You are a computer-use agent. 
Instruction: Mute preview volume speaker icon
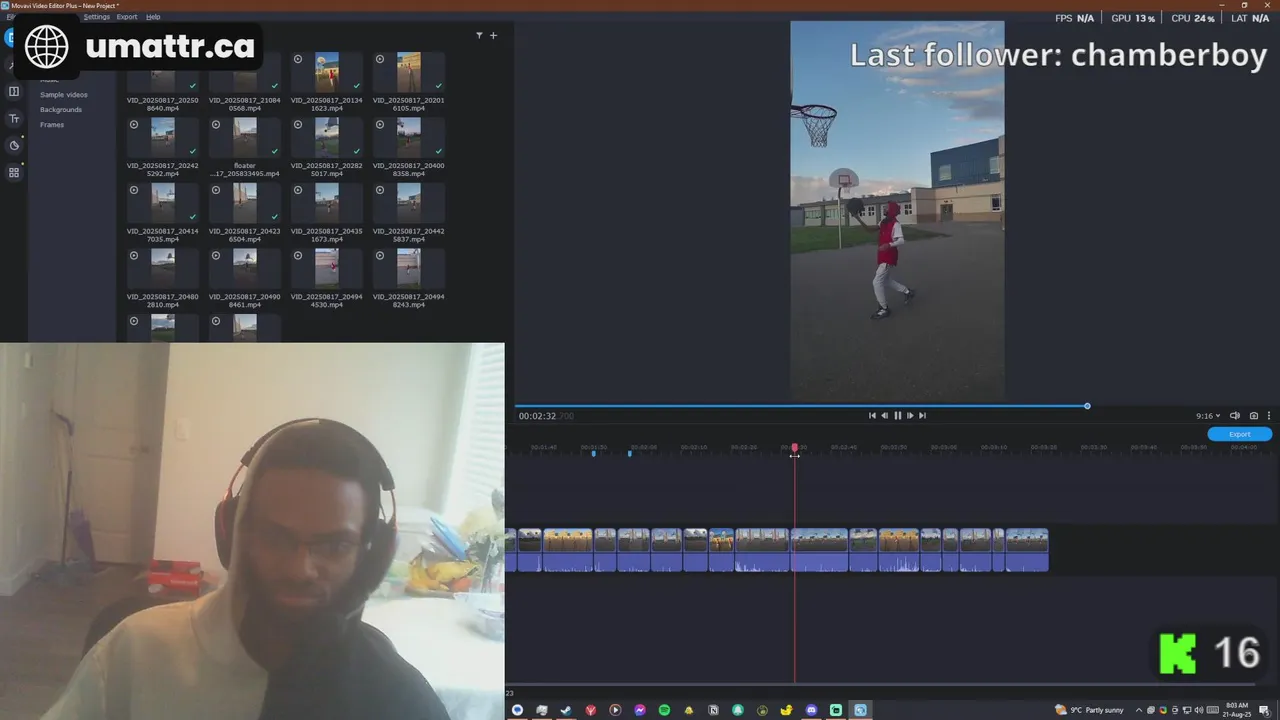click(x=1234, y=416)
